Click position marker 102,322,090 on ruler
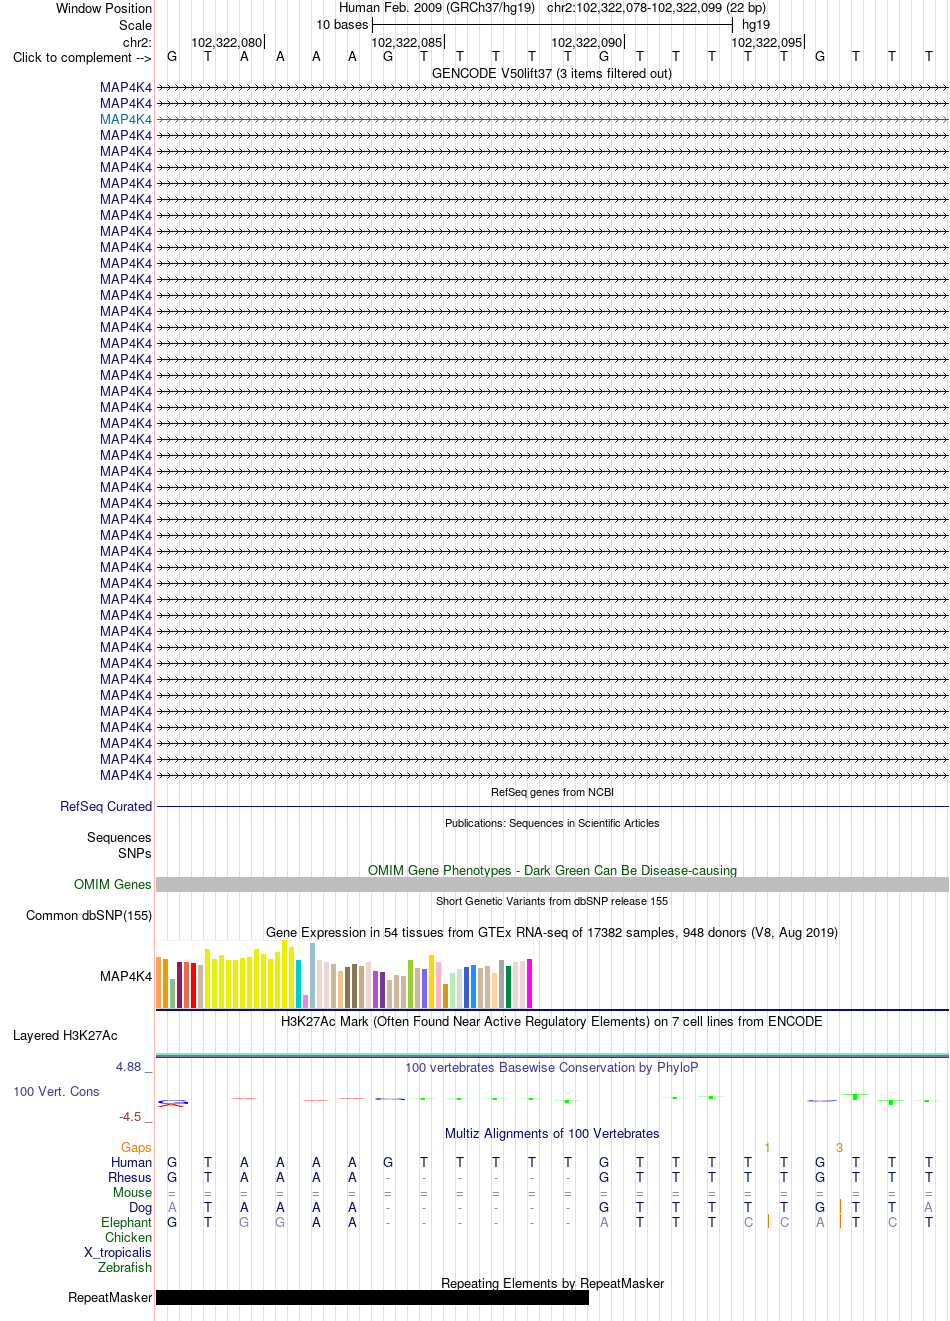The image size is (950, 1321). 586,42
